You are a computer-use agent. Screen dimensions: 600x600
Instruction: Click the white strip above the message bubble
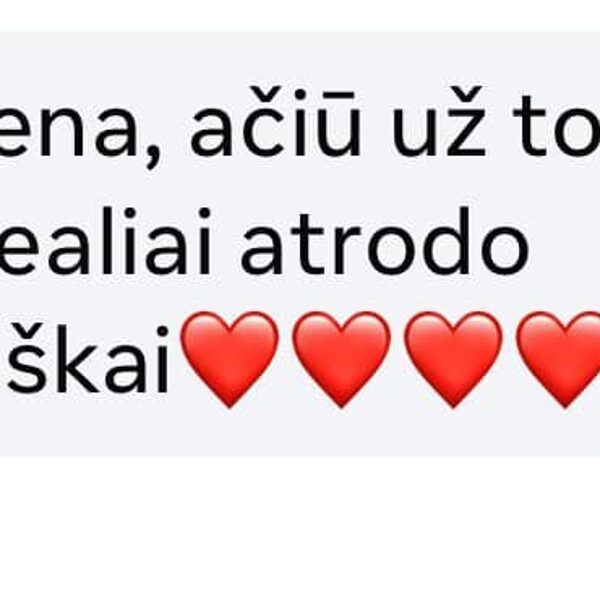[300, 15]
